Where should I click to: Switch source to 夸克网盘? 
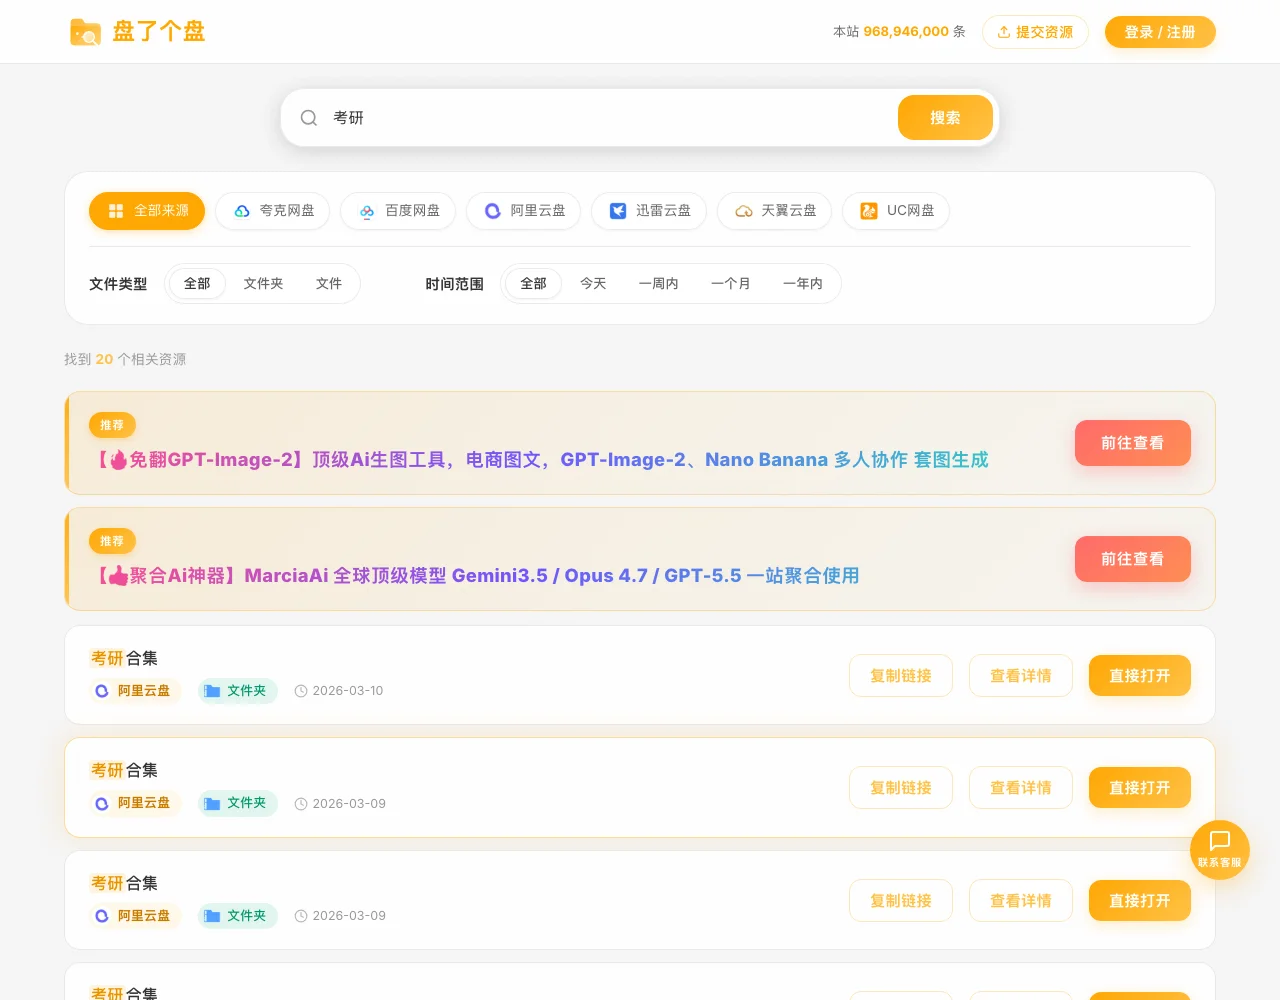tap(273, 211)
